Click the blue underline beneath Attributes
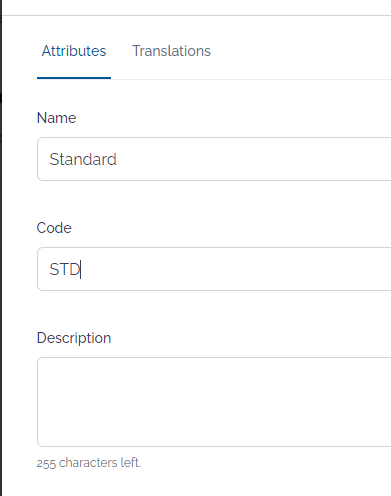This screenshot has width=391, height=496. coord(74,78)
